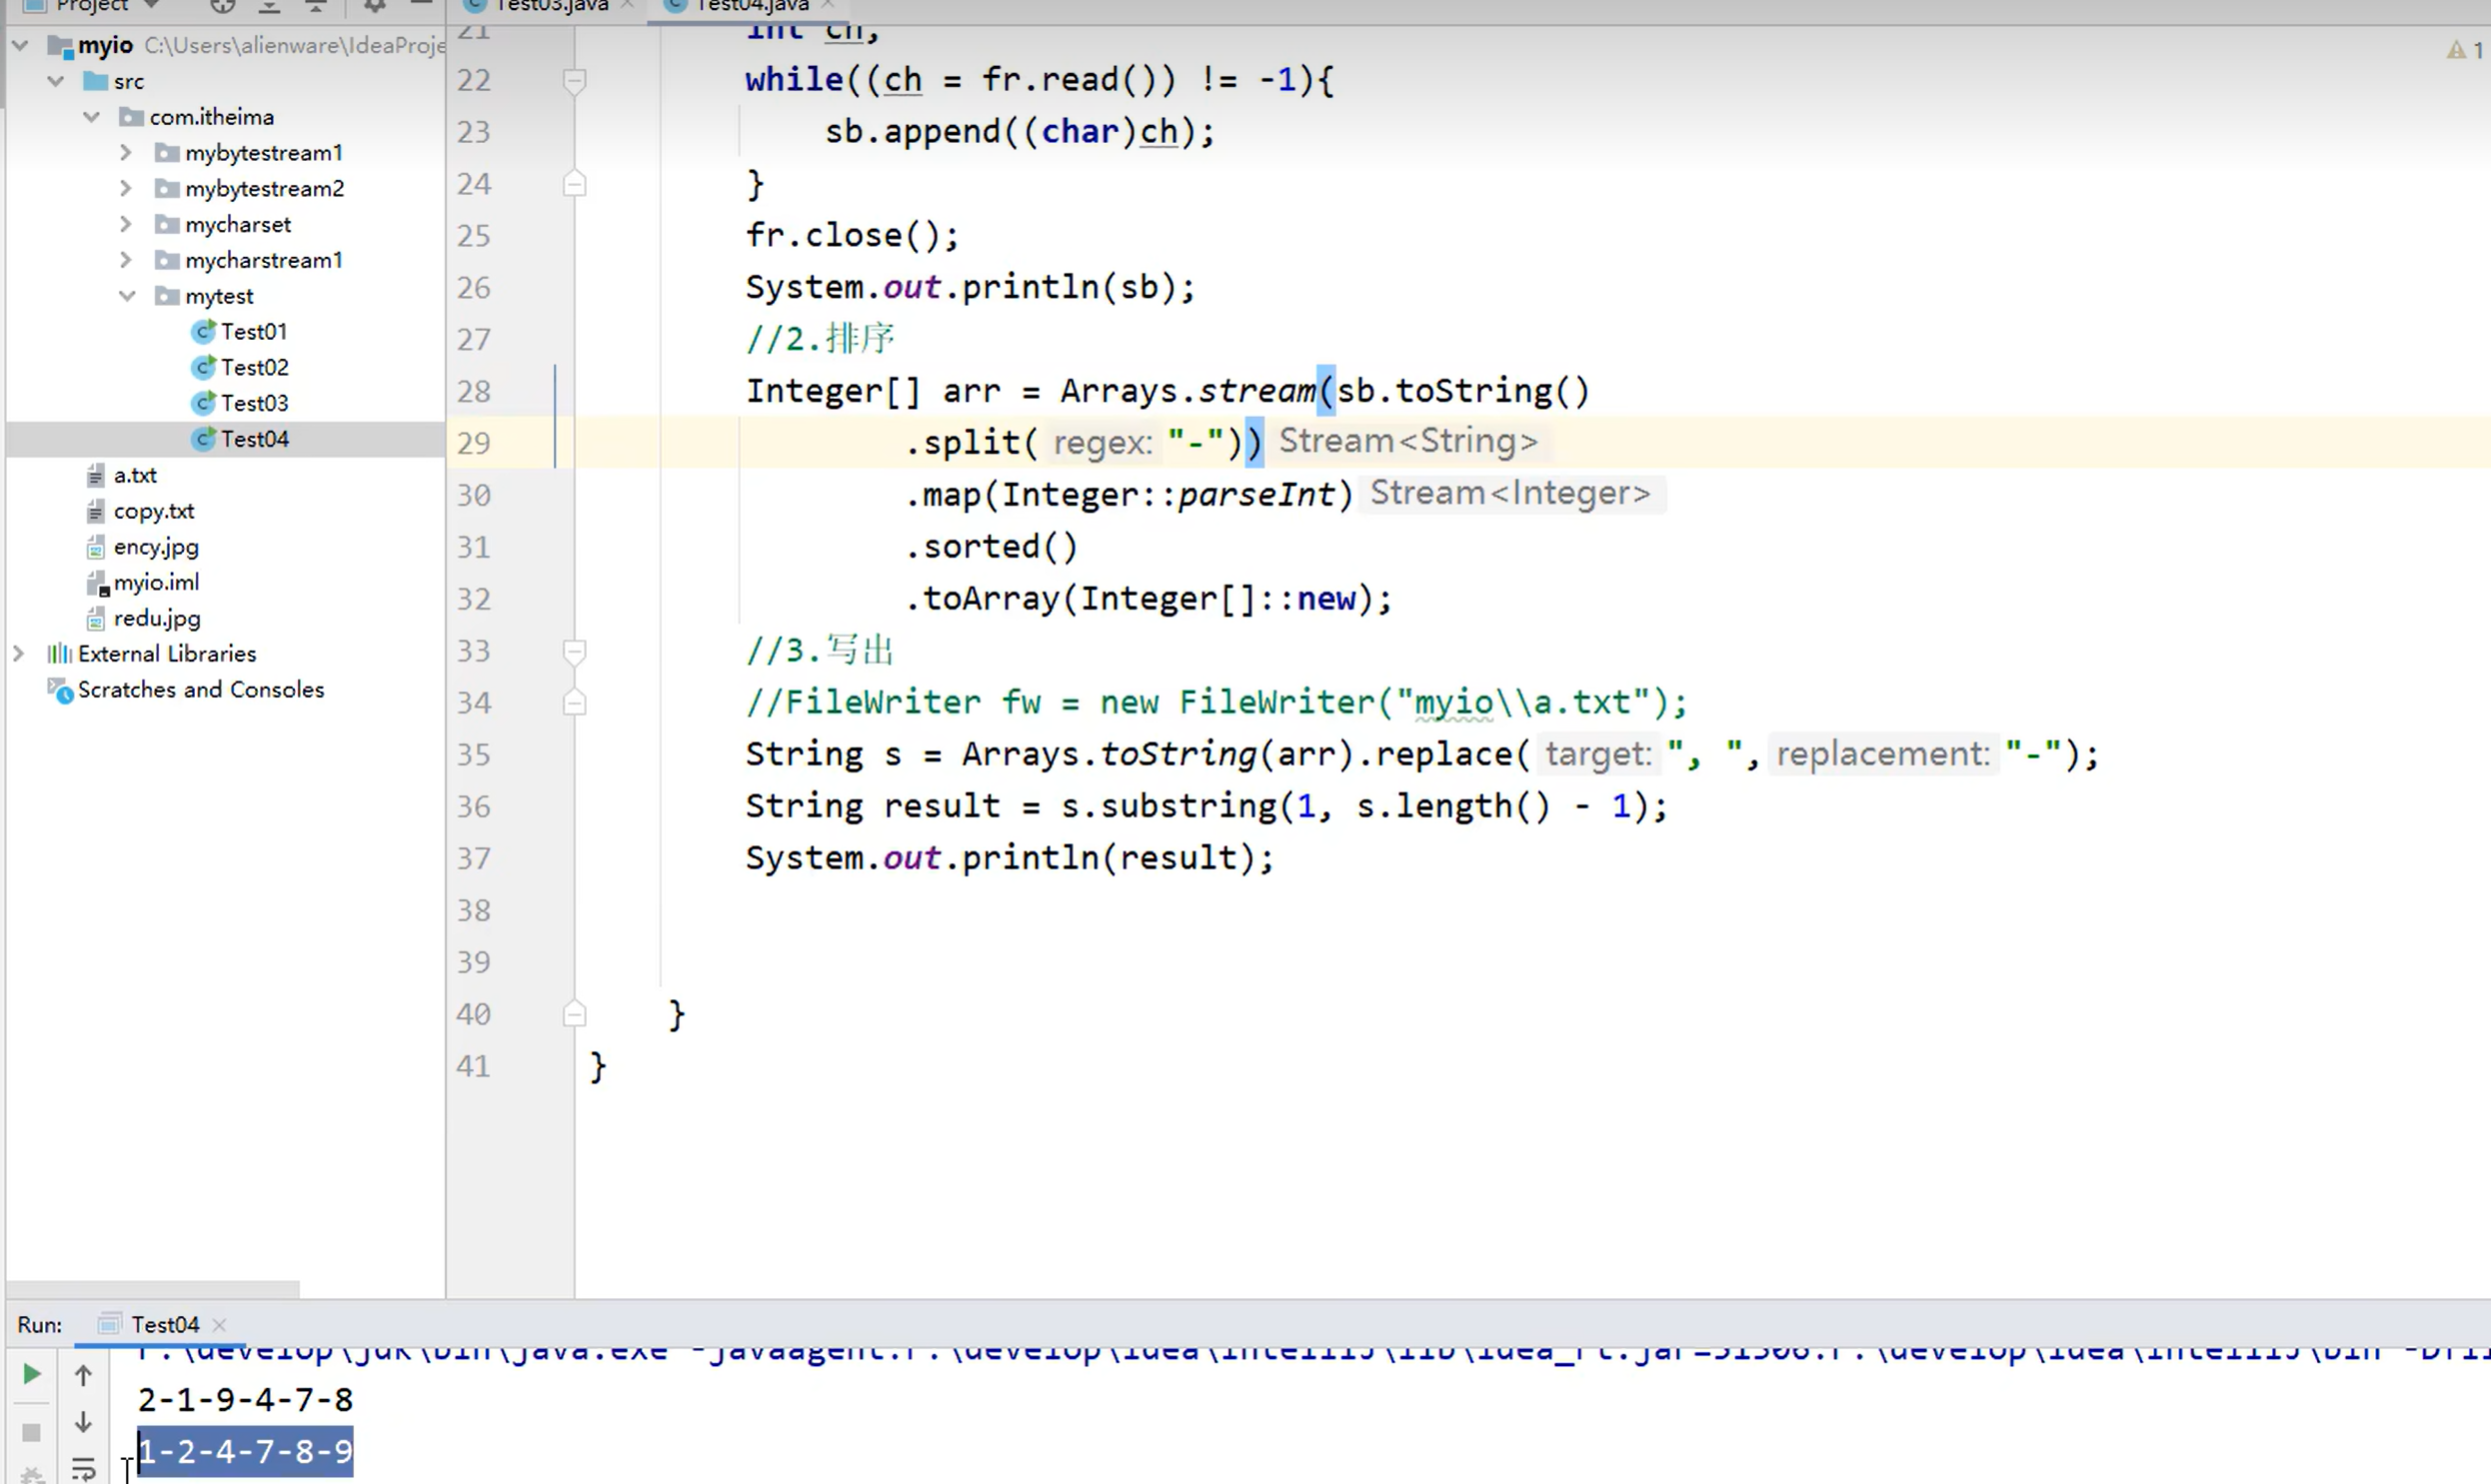The height and width of the screenshot is (1484, 2491).
Task: Open a.txt file in project tree
Action: pyautogui.click(x=135, y=475)
